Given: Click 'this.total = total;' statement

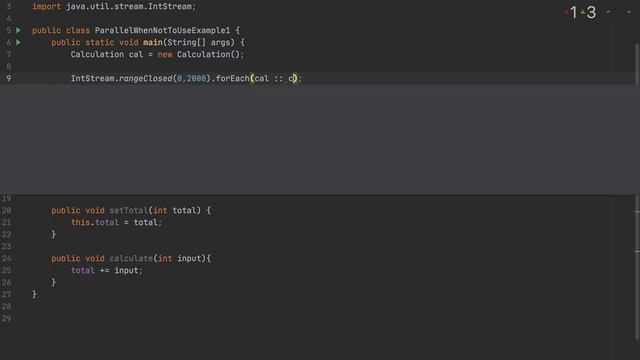Looking at the screenshot, I should tap(116, 222).
